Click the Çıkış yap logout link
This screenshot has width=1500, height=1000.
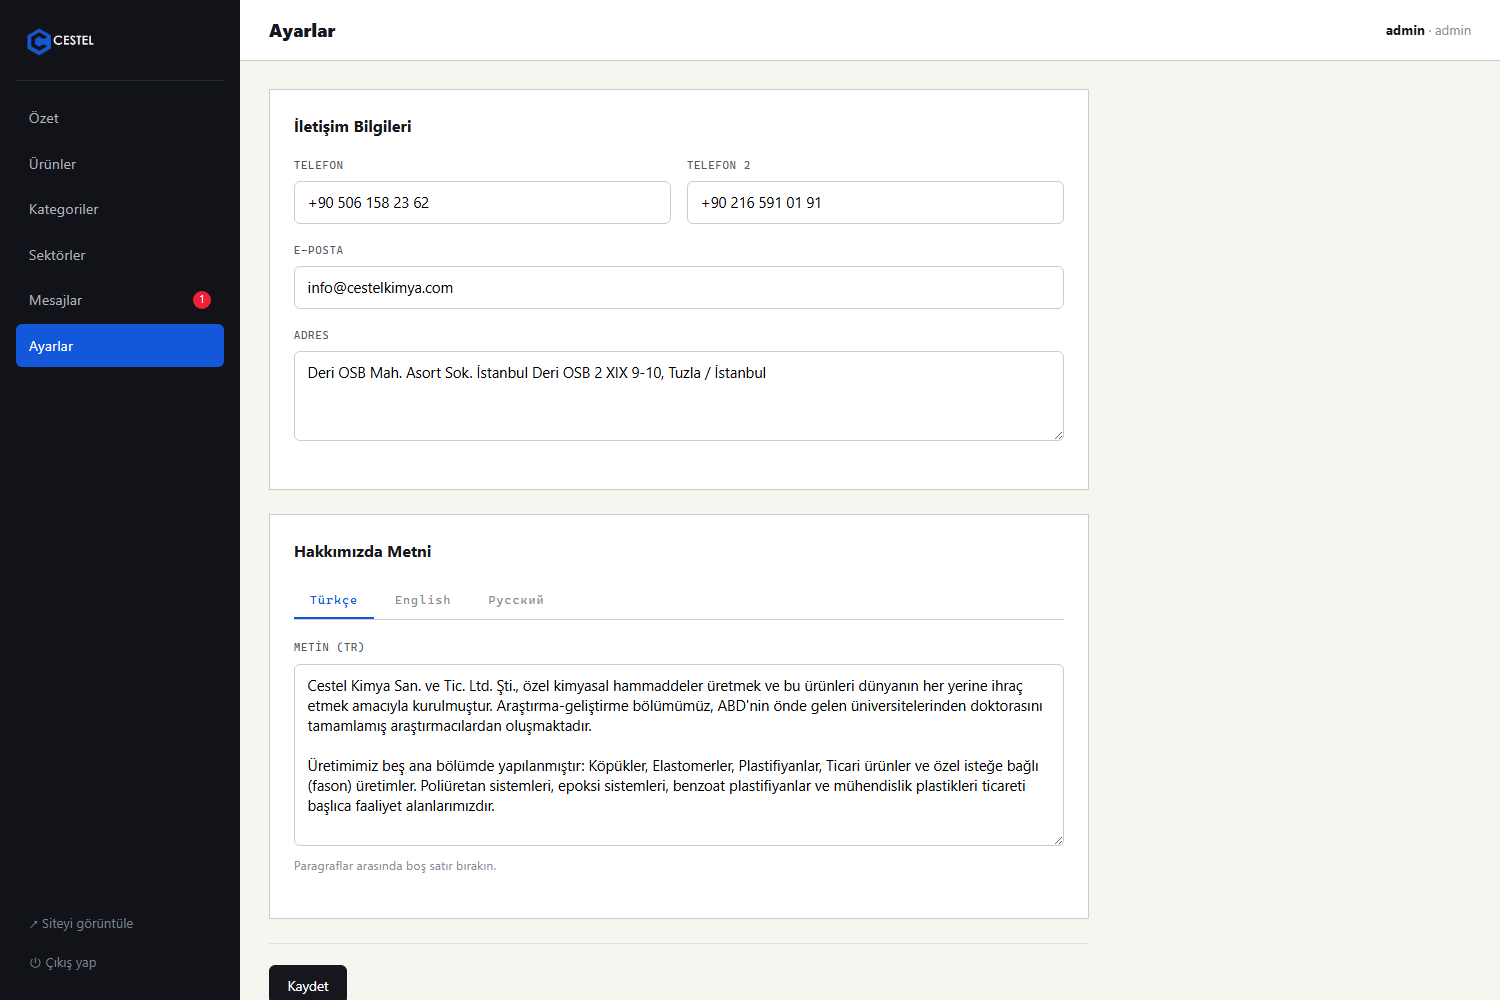pyautogui.click(x=63, y=963)
